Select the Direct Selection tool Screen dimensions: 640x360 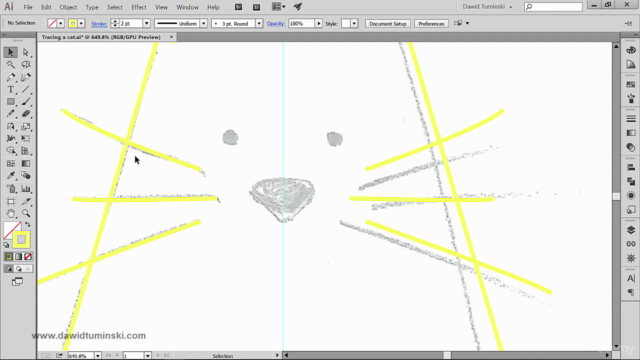(x=26, y=52)
